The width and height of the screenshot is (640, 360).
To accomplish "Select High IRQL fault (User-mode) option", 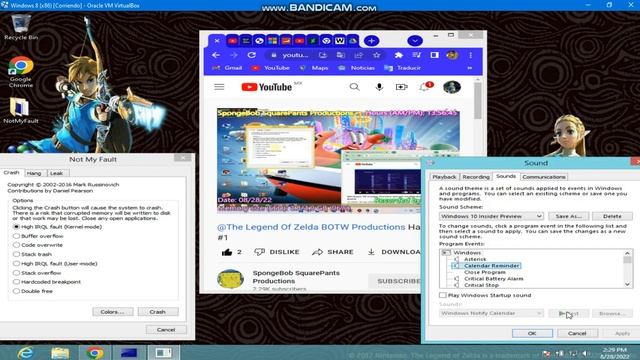I will pos(16,263).
